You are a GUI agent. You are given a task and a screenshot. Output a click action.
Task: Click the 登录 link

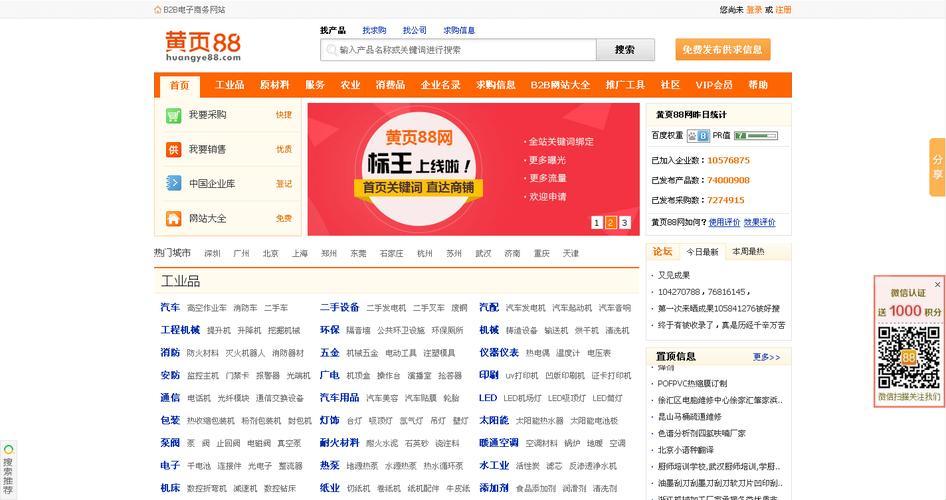(x=754, y=10)
